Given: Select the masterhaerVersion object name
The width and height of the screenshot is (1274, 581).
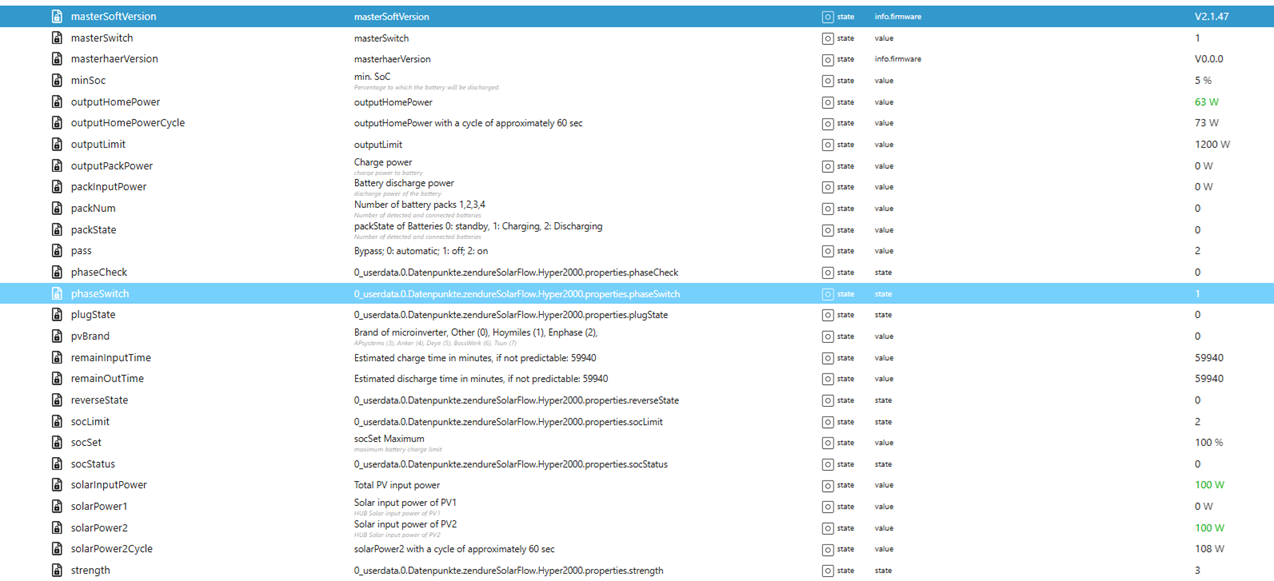Looking at the screenshot, I should 114,59.
